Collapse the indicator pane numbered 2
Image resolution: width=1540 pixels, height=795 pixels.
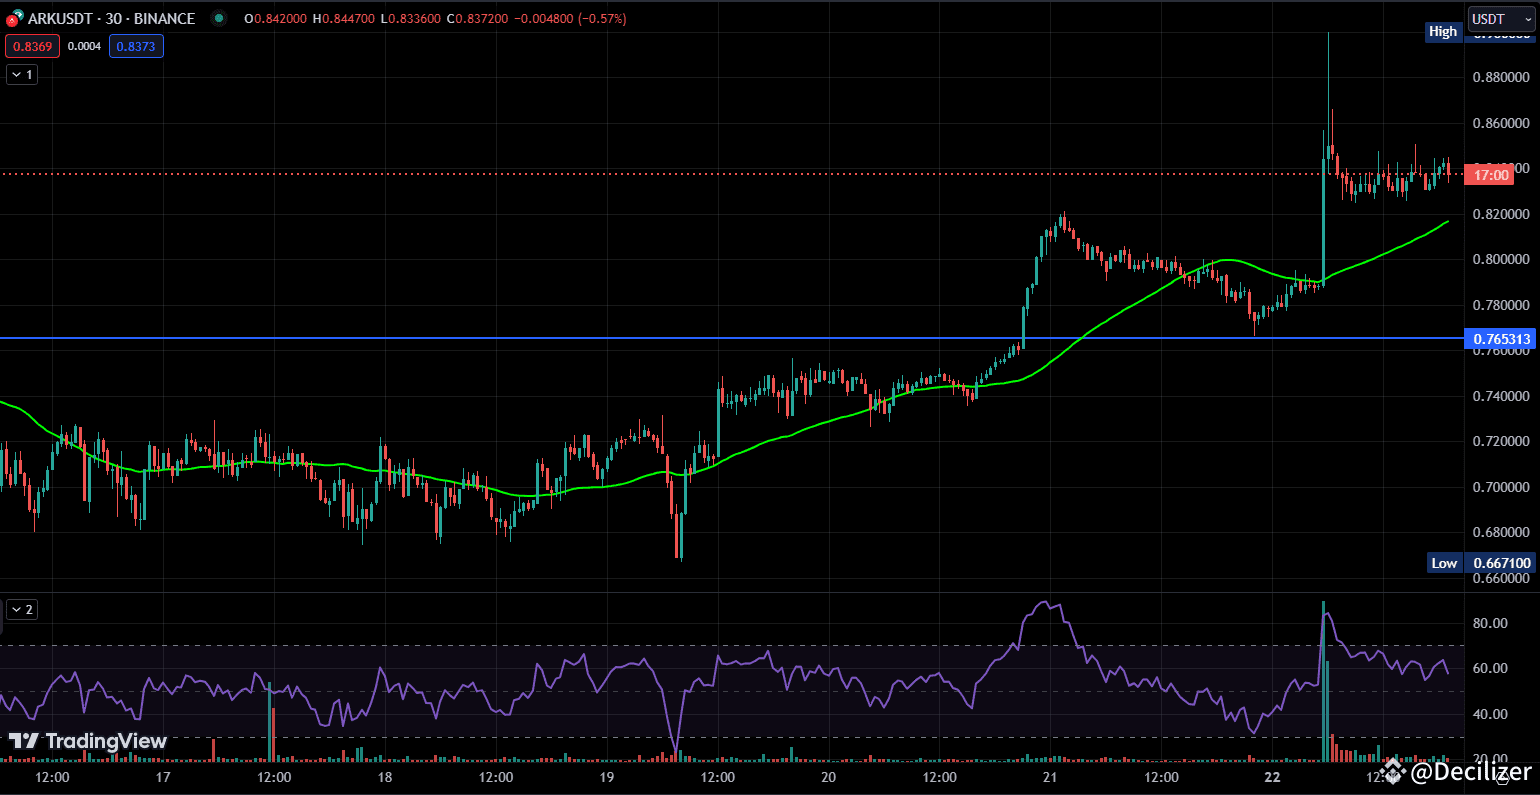pos(20,609)
